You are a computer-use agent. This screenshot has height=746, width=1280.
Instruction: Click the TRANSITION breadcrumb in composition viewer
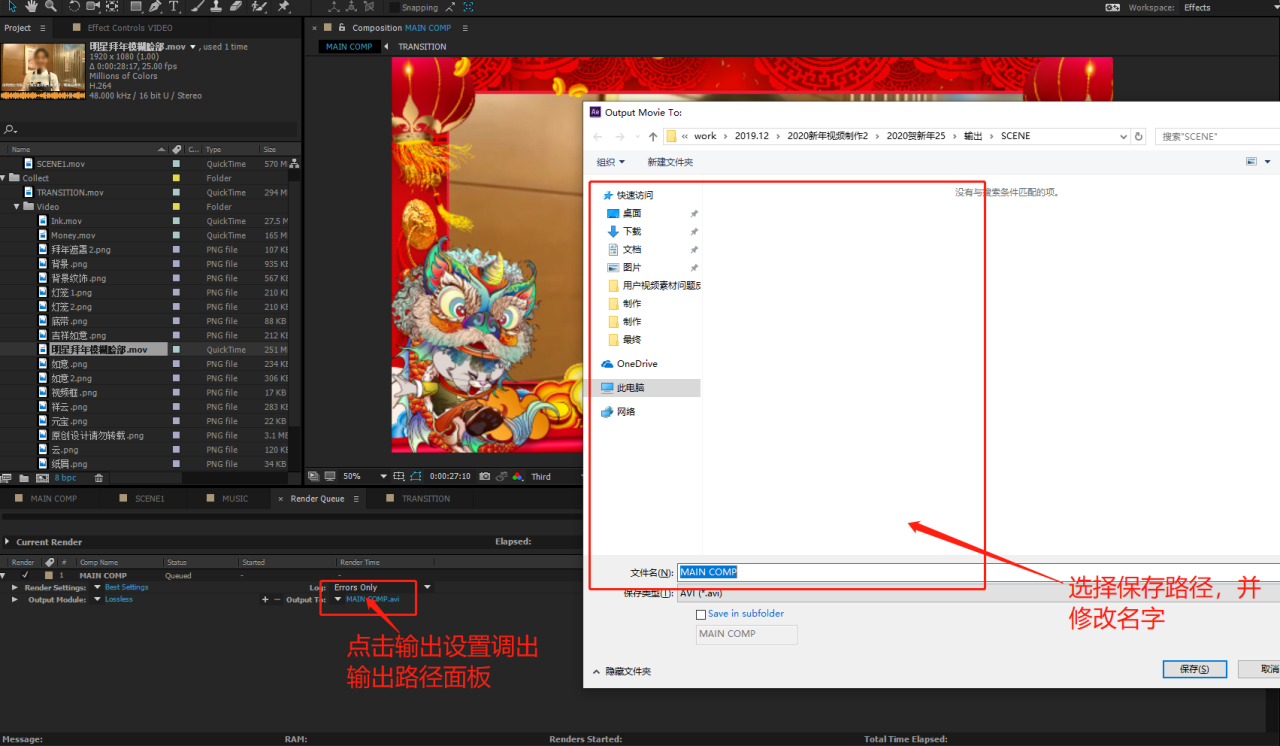422,47
